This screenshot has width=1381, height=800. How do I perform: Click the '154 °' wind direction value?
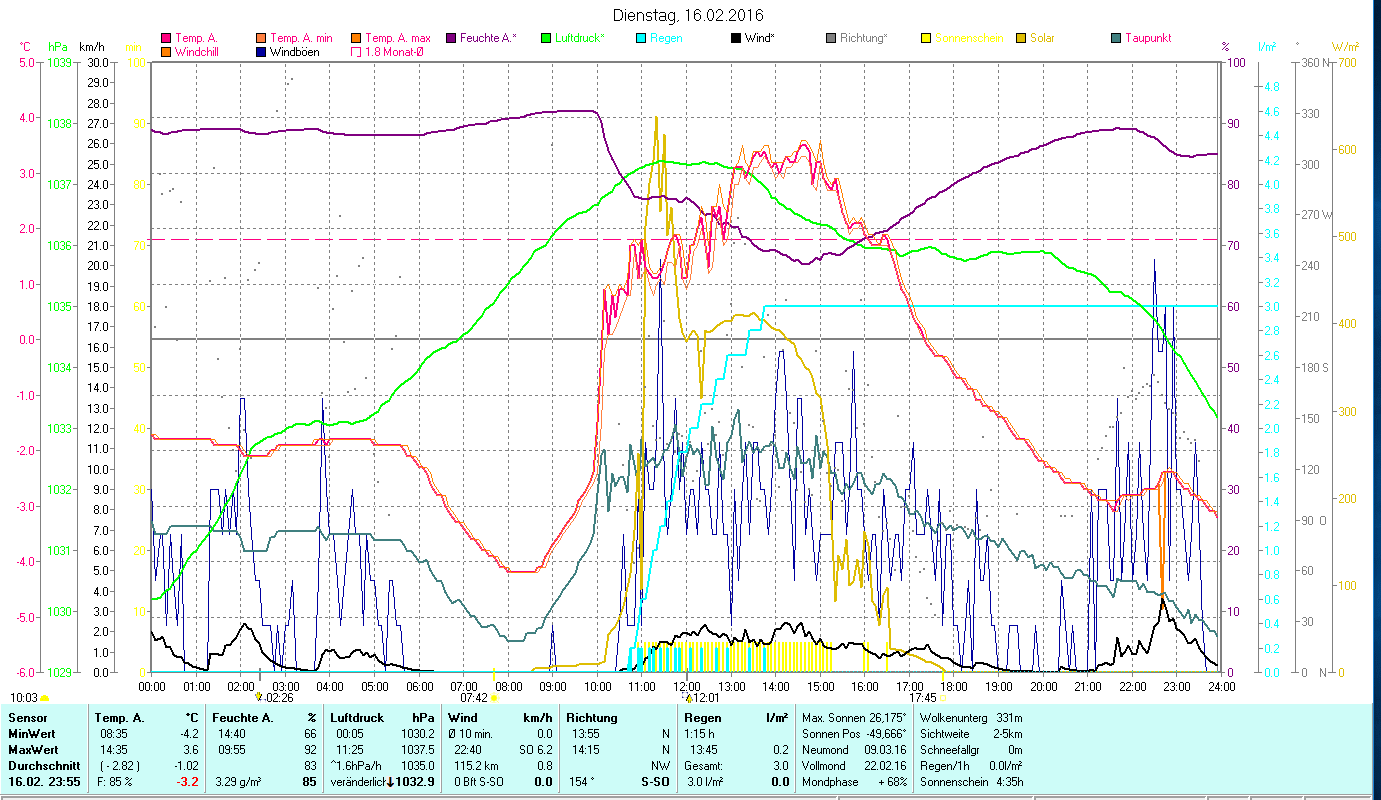click(582, 782)
